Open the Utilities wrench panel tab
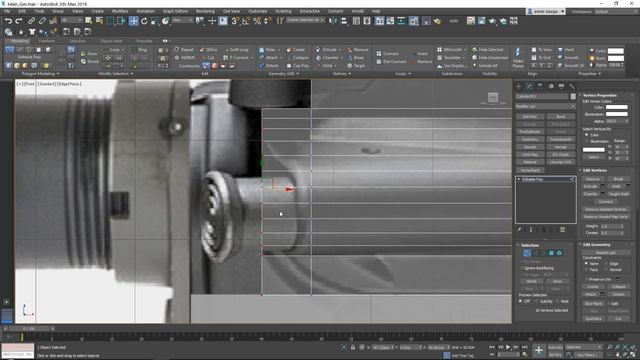The image size is (640, 360). tap(572, 86)
